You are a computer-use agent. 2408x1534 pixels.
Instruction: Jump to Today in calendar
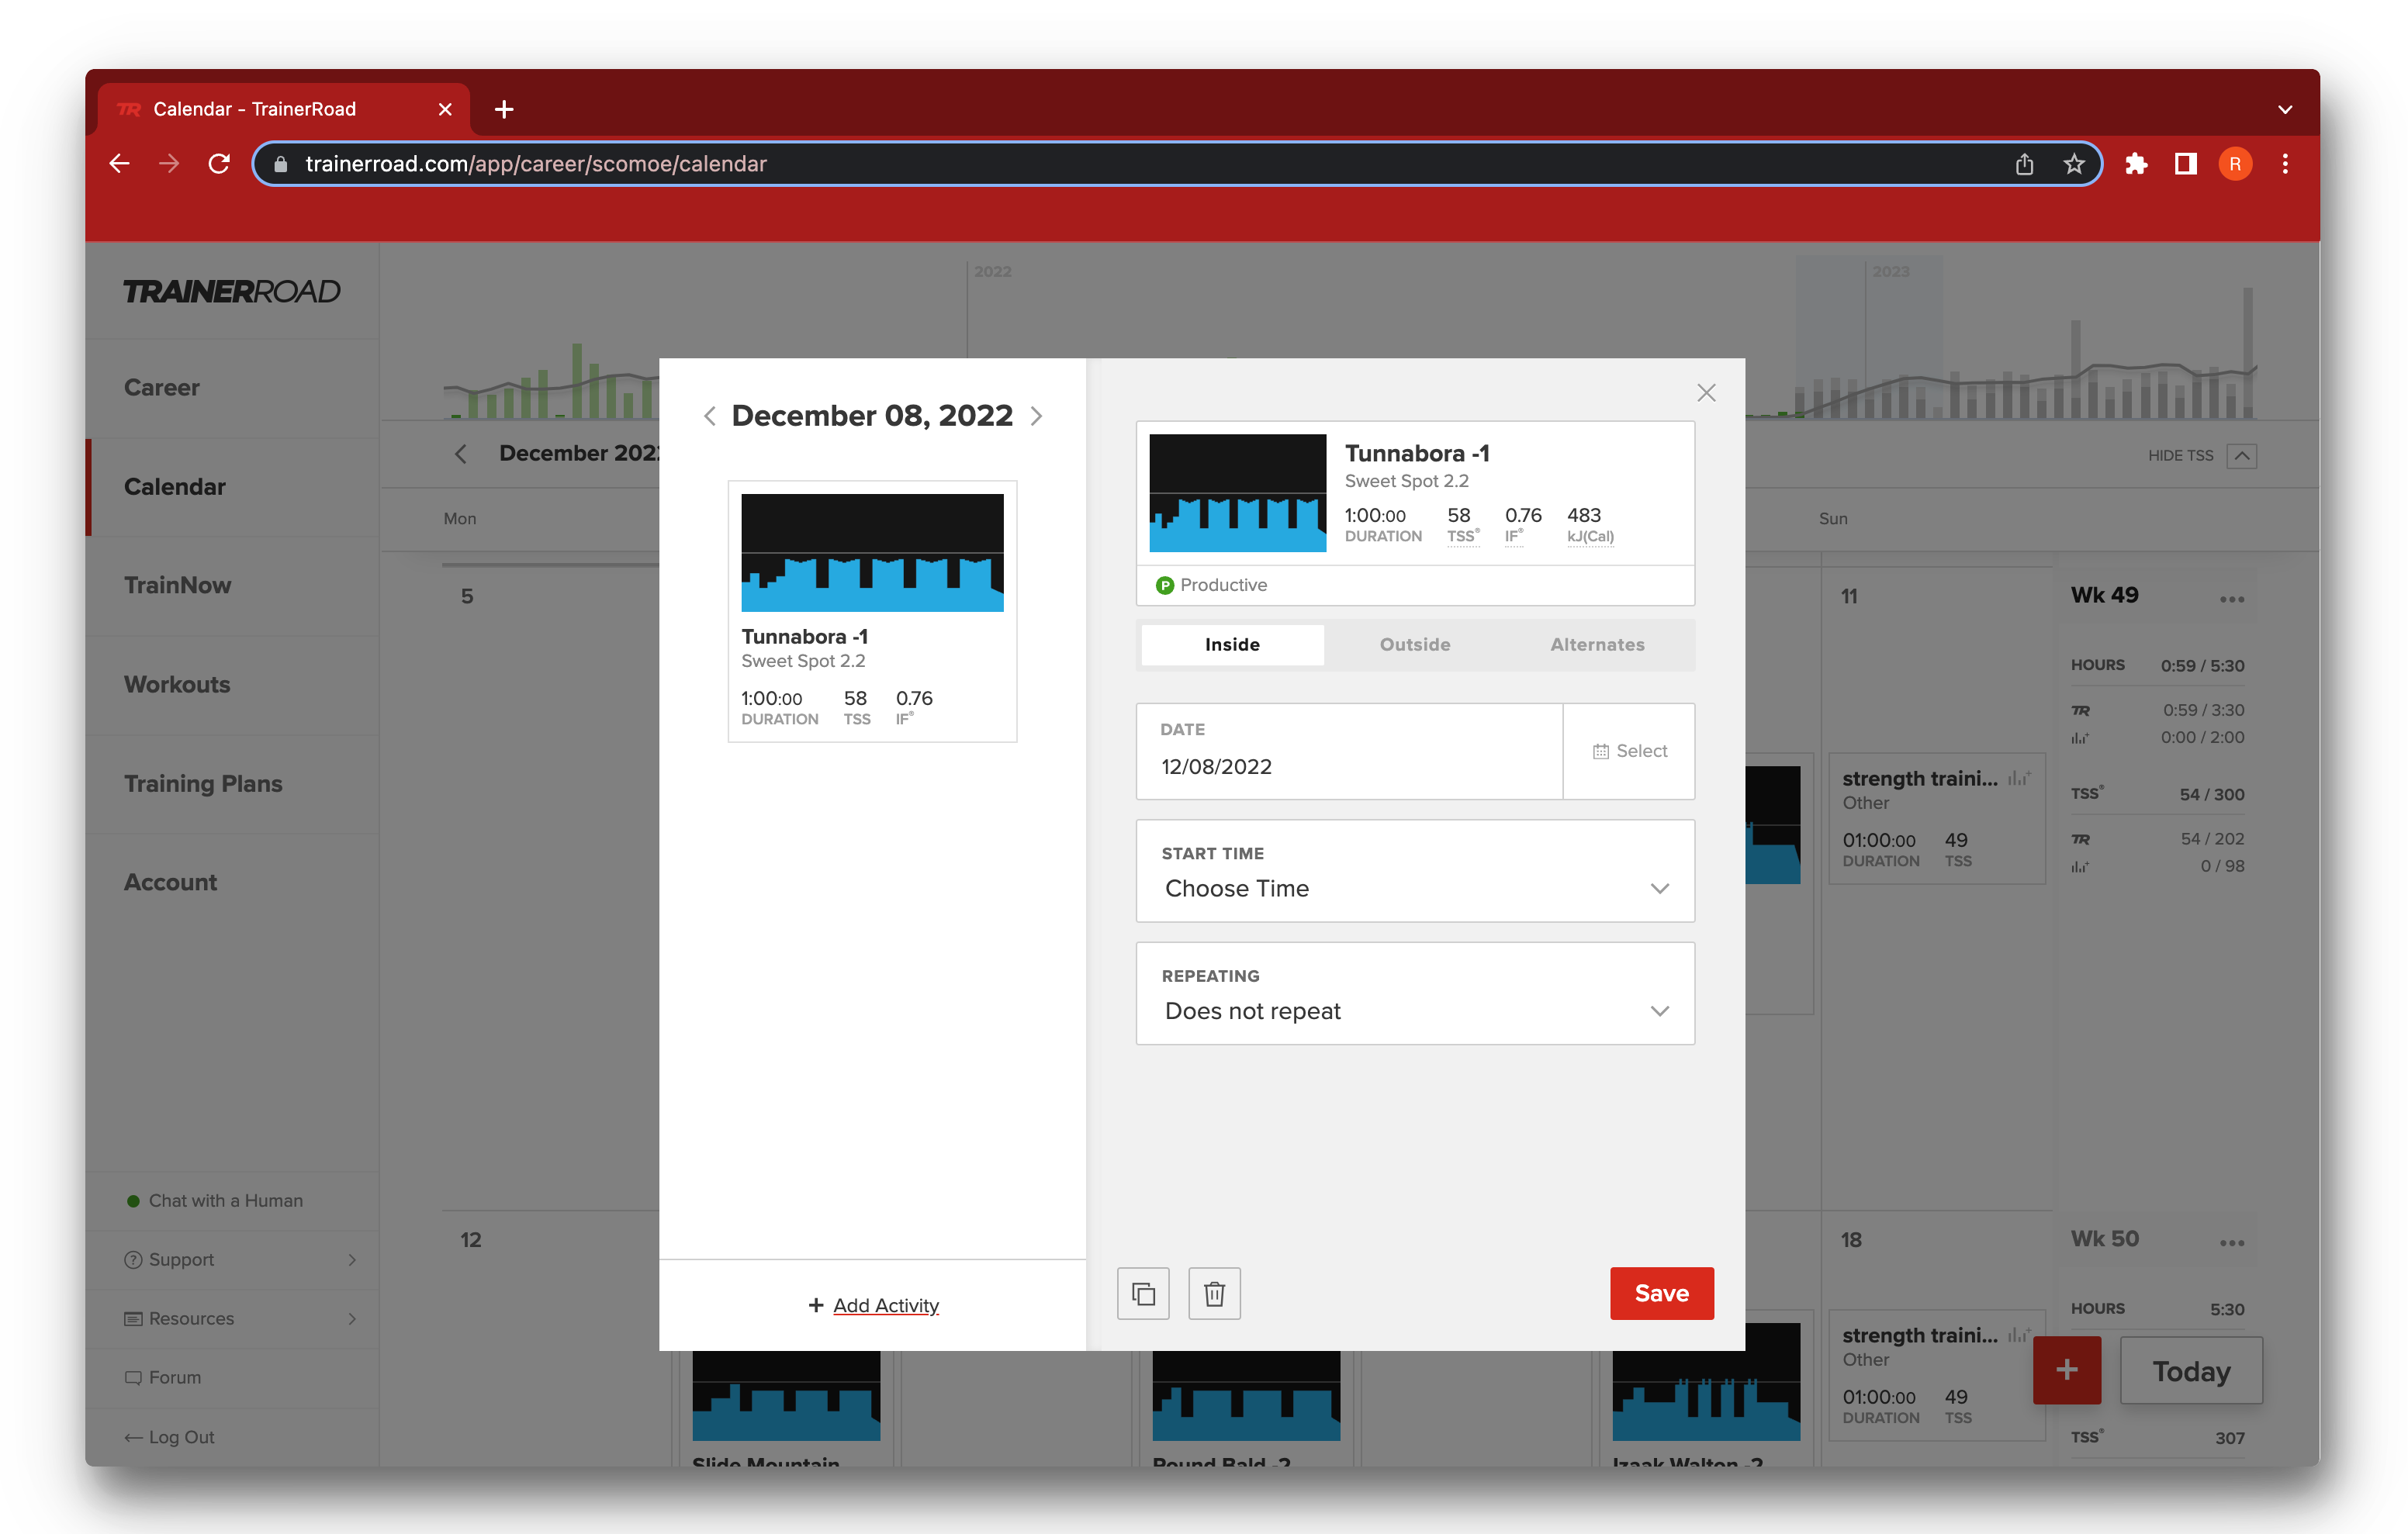2191,1371
